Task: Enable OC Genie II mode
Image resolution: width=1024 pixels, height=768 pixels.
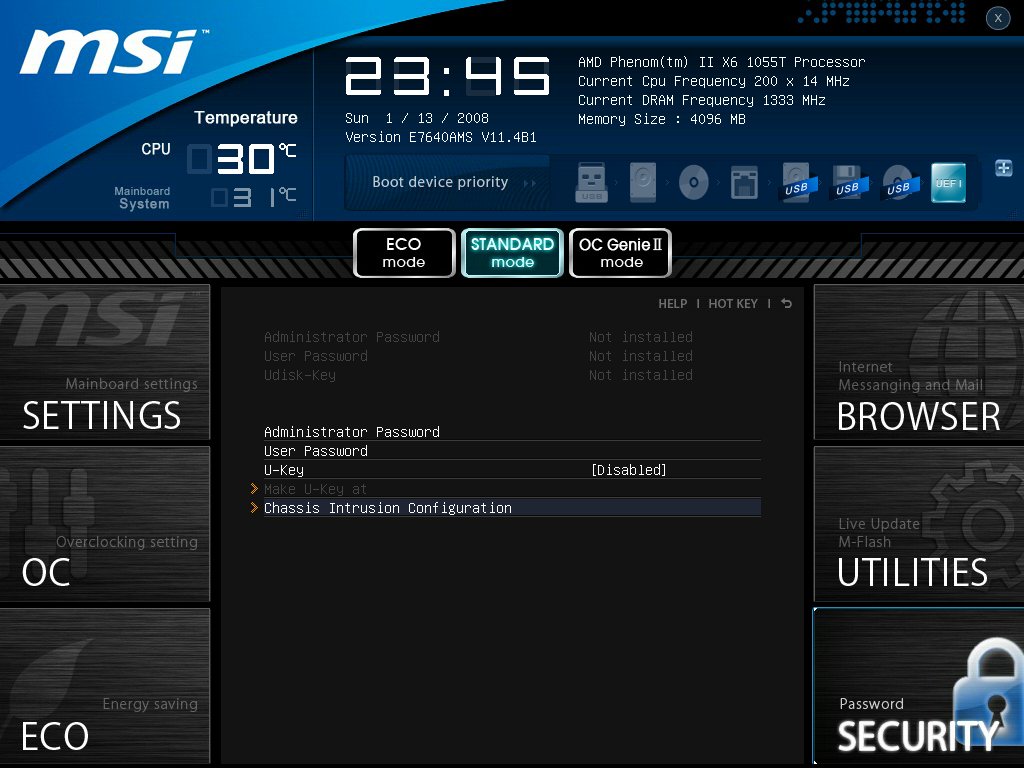Action: coord(620,253)
